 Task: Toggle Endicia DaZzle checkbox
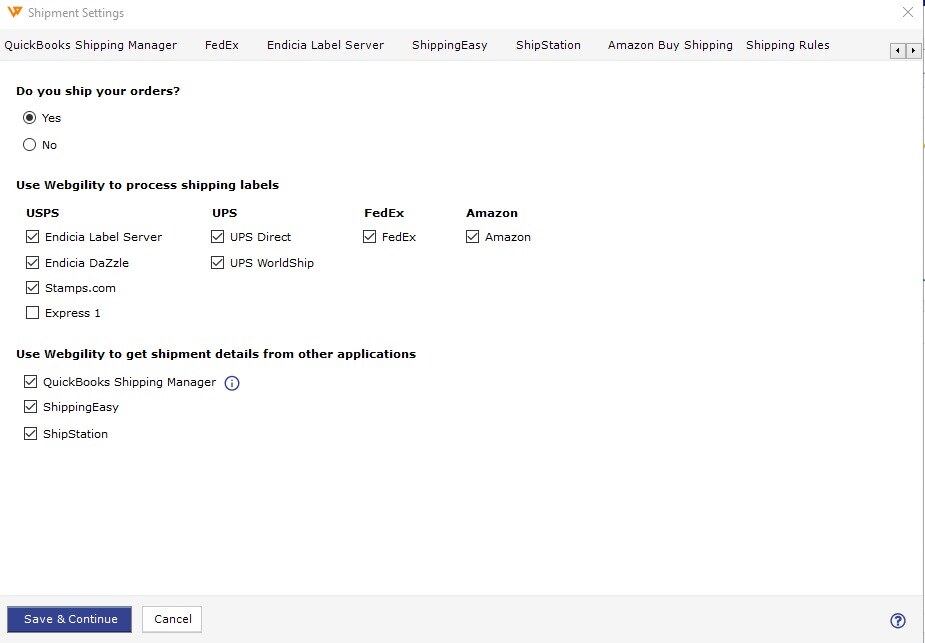click(32, 263)
